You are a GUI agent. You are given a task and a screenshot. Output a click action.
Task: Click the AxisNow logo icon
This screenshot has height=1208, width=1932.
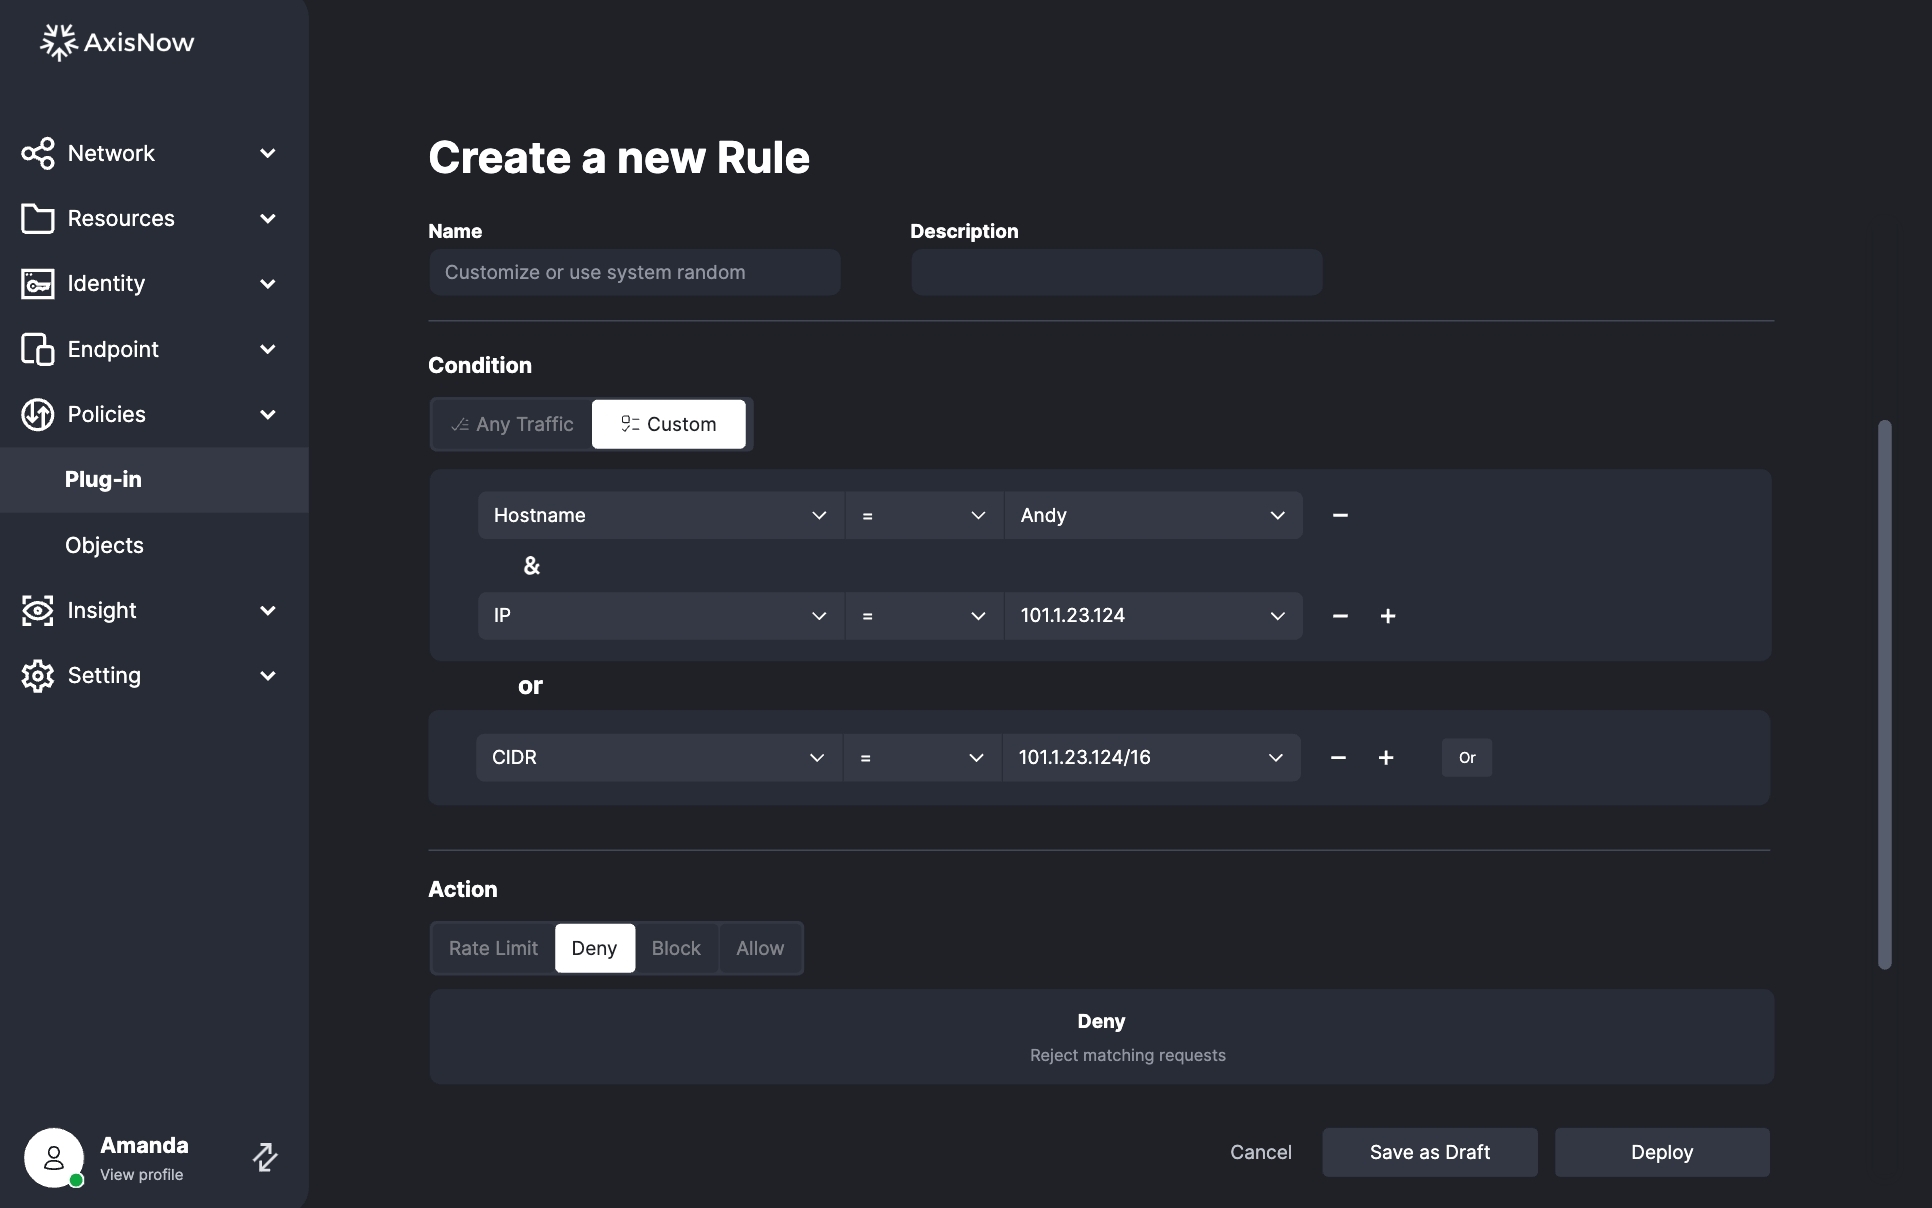pyautogui.click(x=58, y=42)
